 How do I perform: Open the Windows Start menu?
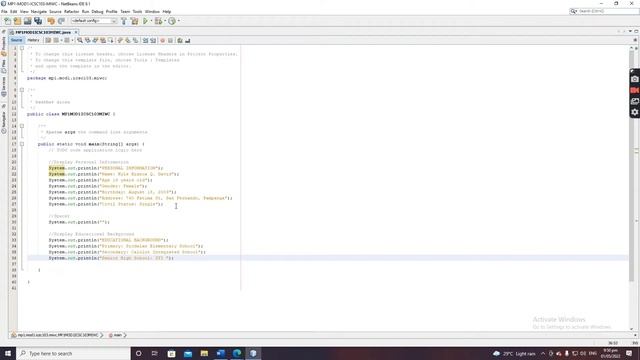(8, 353)
